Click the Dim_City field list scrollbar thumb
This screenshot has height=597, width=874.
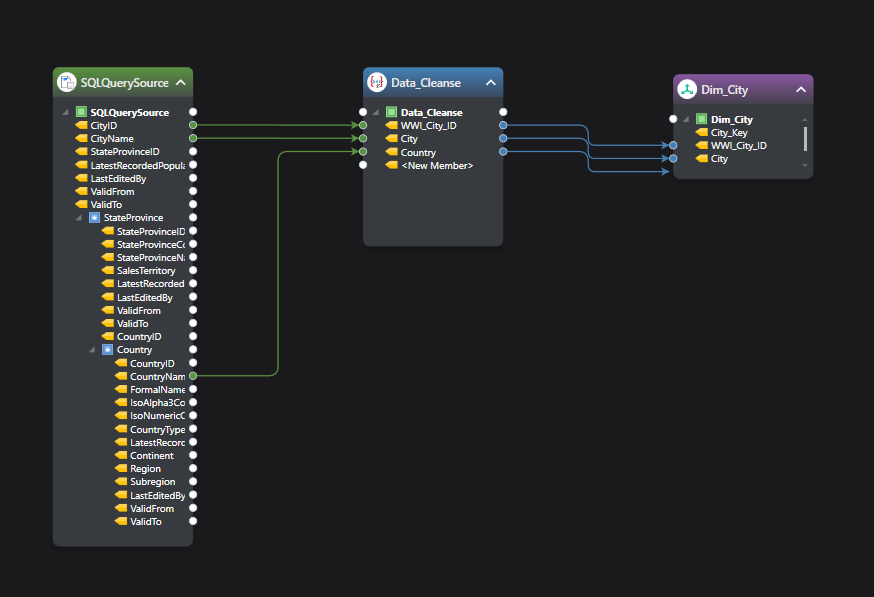(805, 139)
